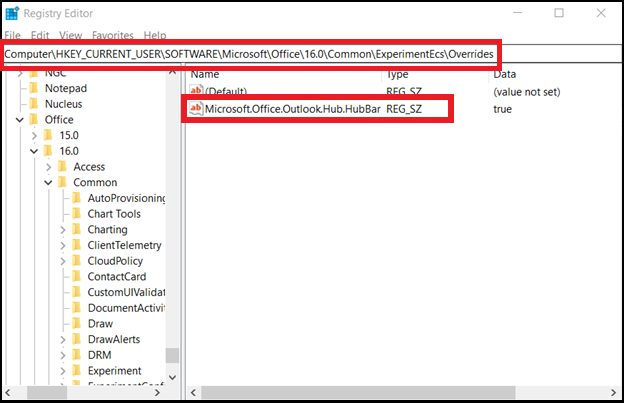The image size is (624, 403).
Task: Select the 16.0 key folder icon
Action: coord(48,151)
